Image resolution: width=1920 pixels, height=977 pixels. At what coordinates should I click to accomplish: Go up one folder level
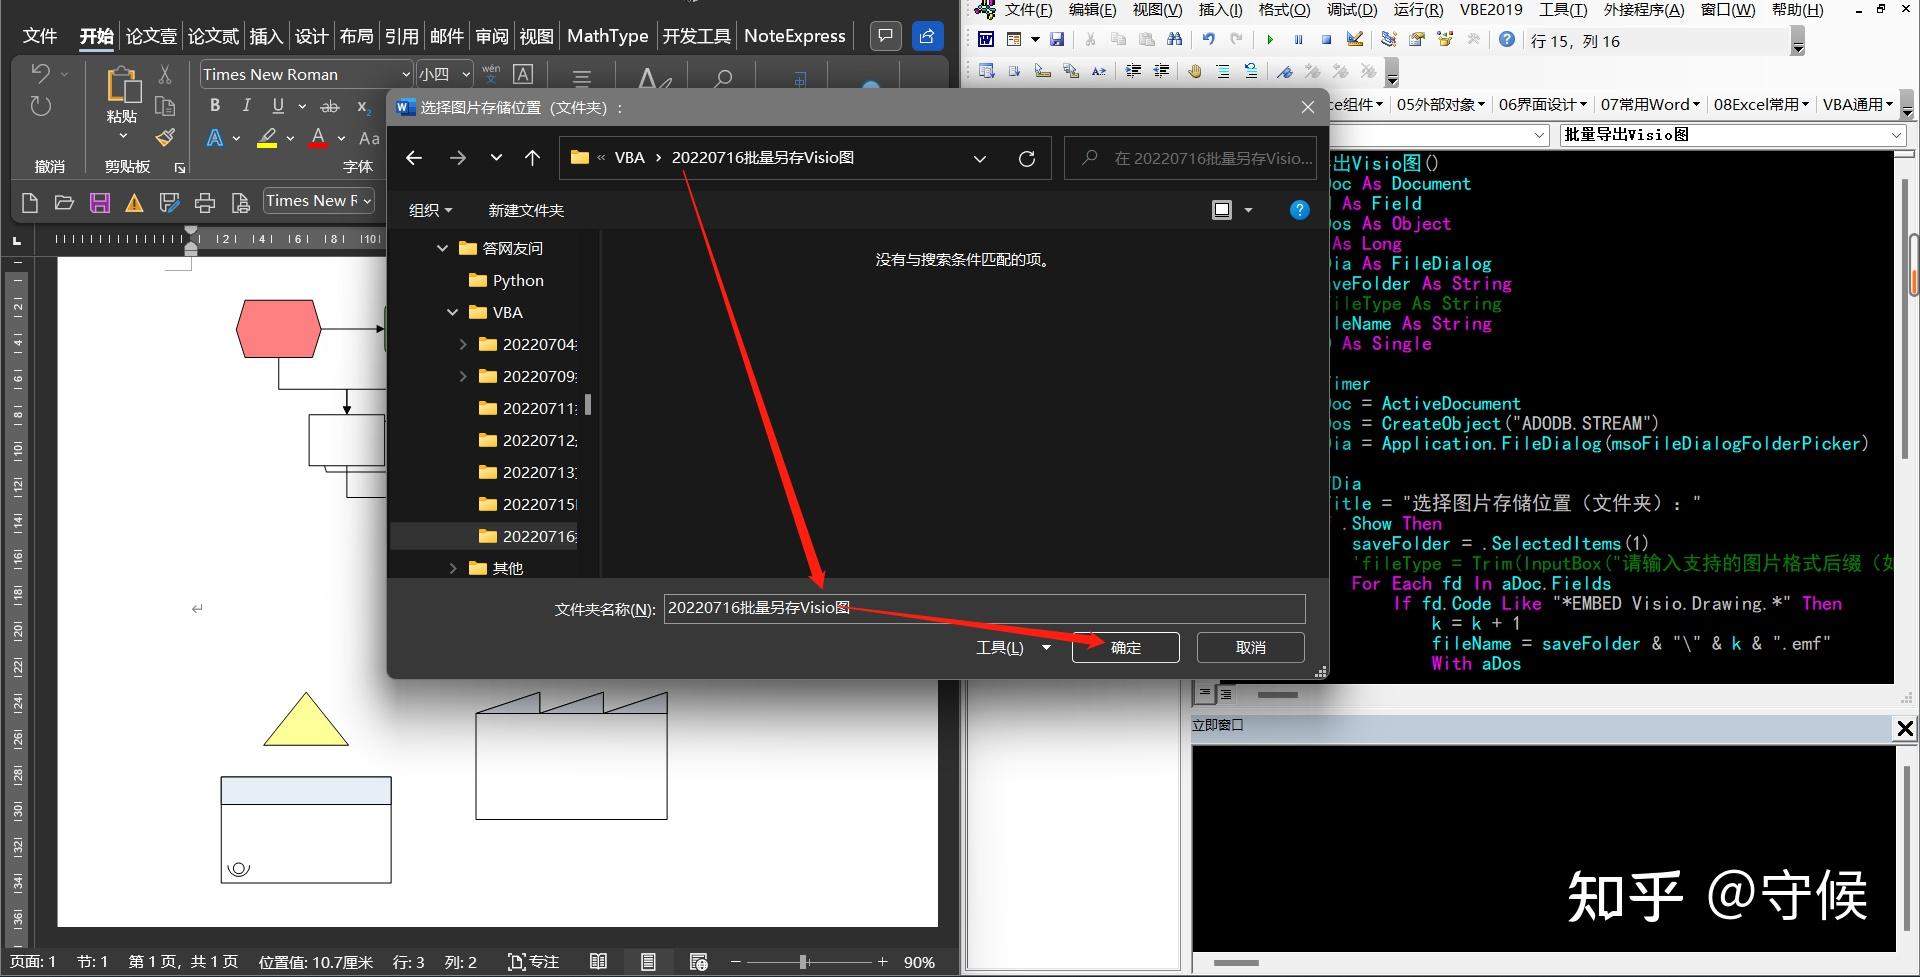pos(532,158)
